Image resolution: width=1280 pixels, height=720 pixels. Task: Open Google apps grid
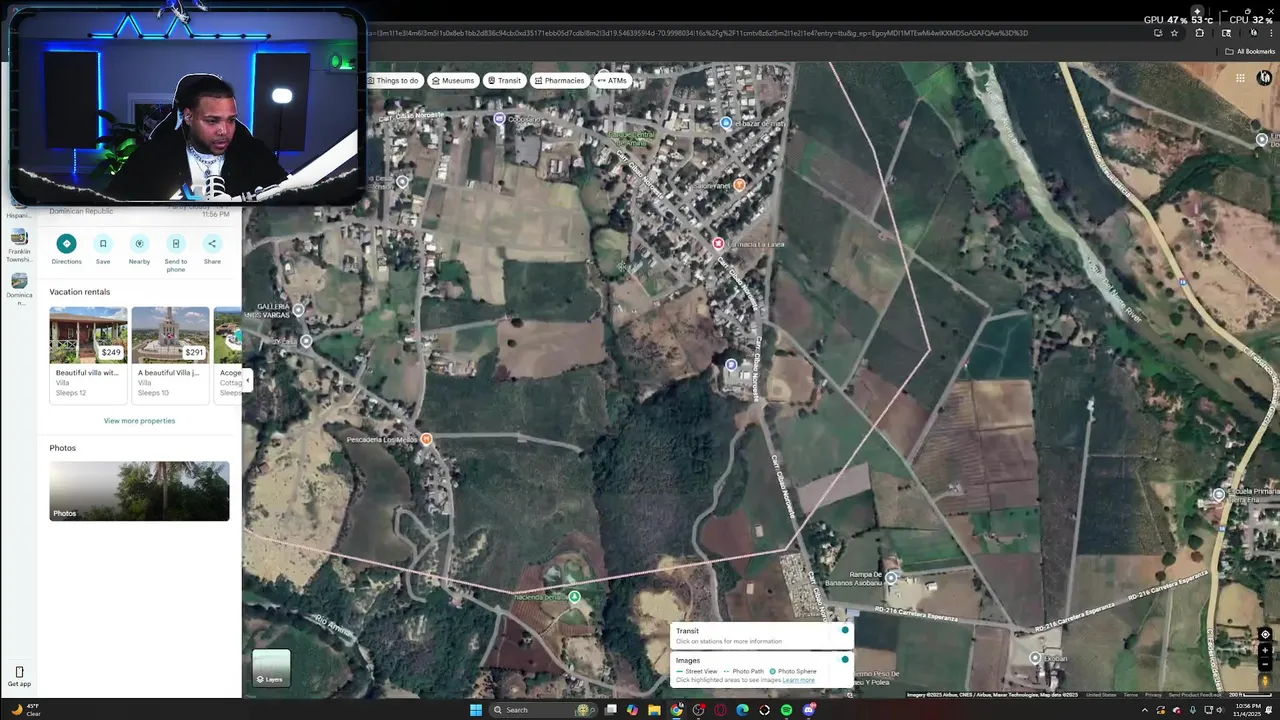1240,78
